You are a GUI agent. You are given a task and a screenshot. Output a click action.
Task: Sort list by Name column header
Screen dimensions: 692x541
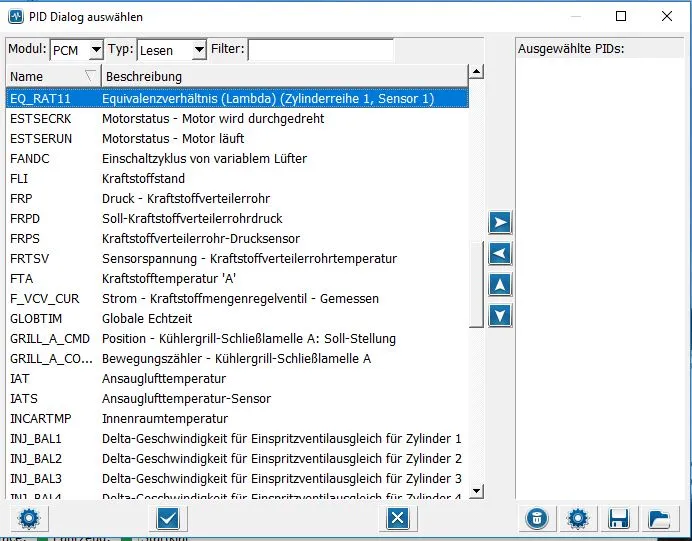coord(52,76)
